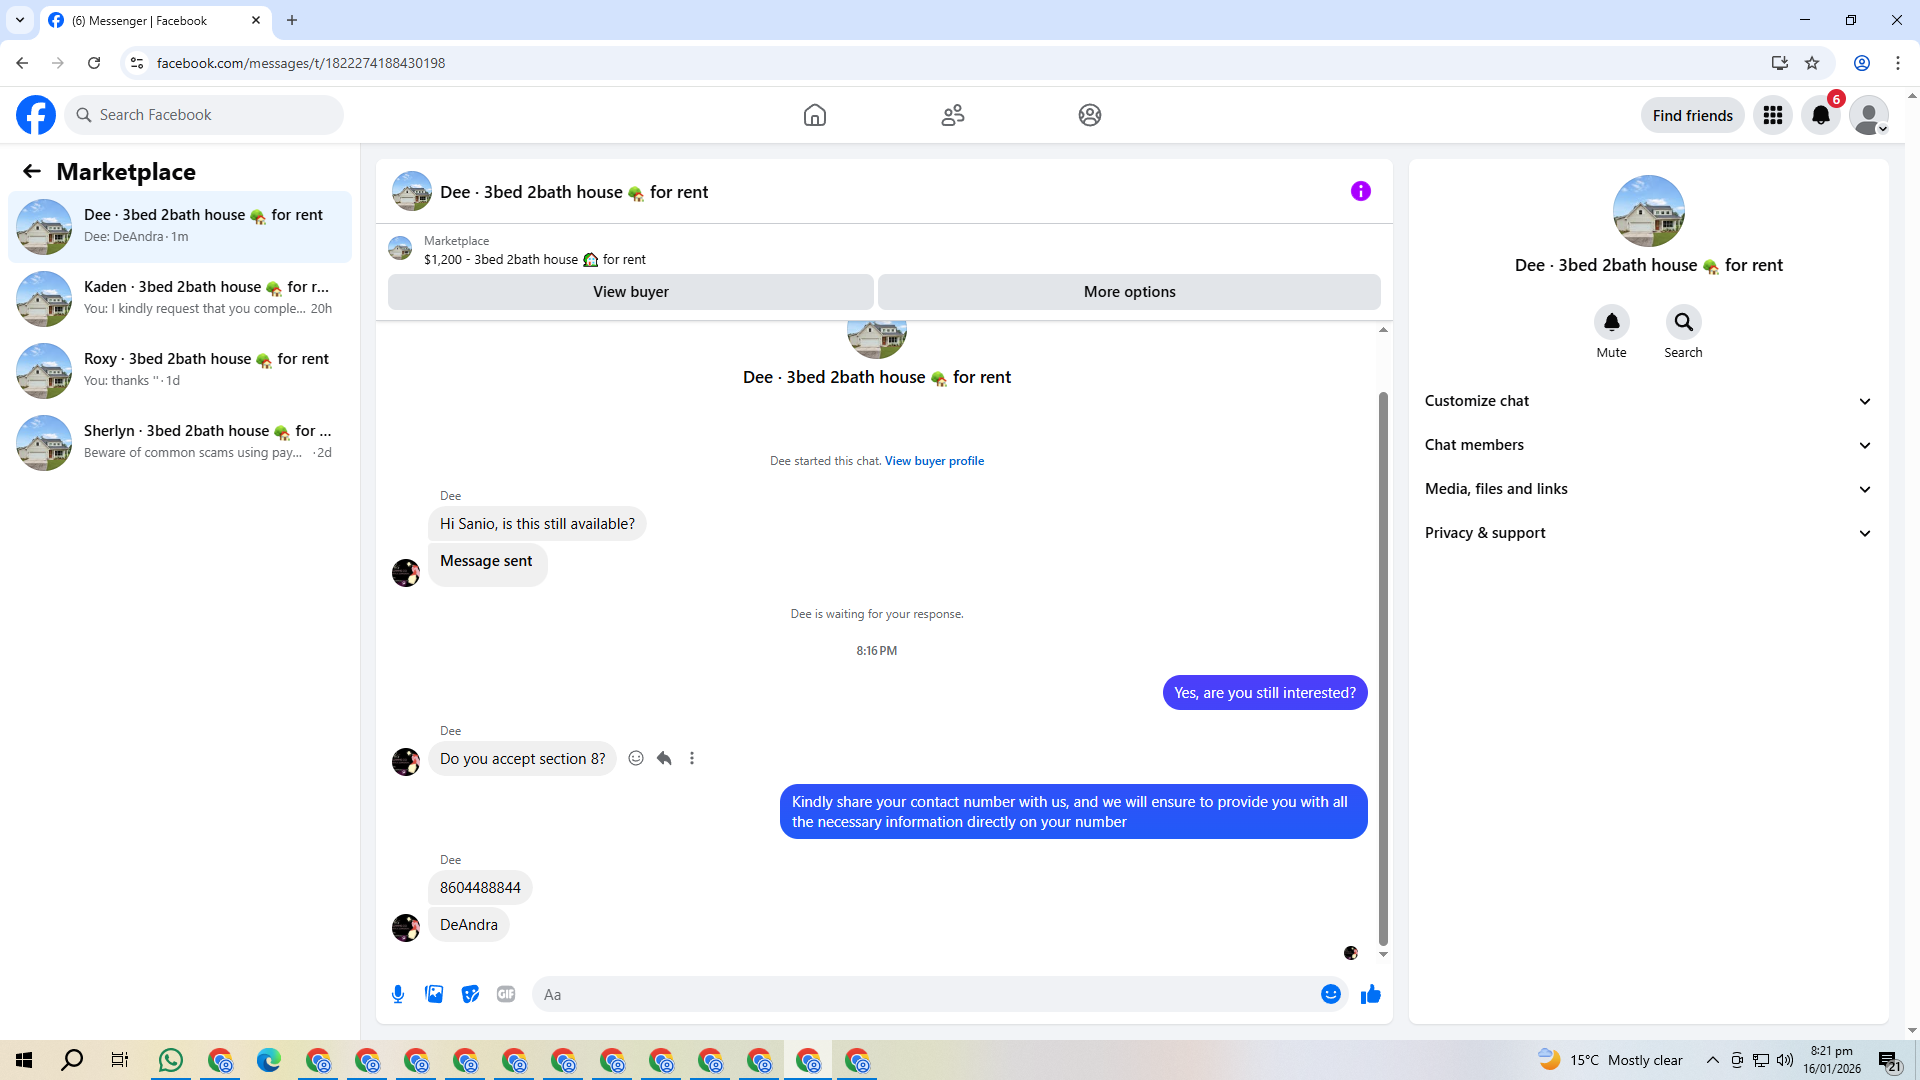Open Roxy's 3bed 2bath house conversation
1920x1080 pixels.
click(x=180, y=370)
